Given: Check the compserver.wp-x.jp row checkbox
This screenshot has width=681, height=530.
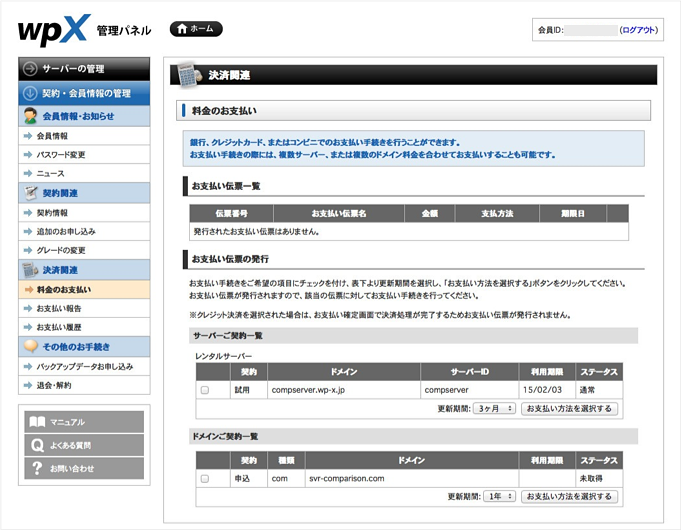Looking at the screenshot, I should pos(205,390).
